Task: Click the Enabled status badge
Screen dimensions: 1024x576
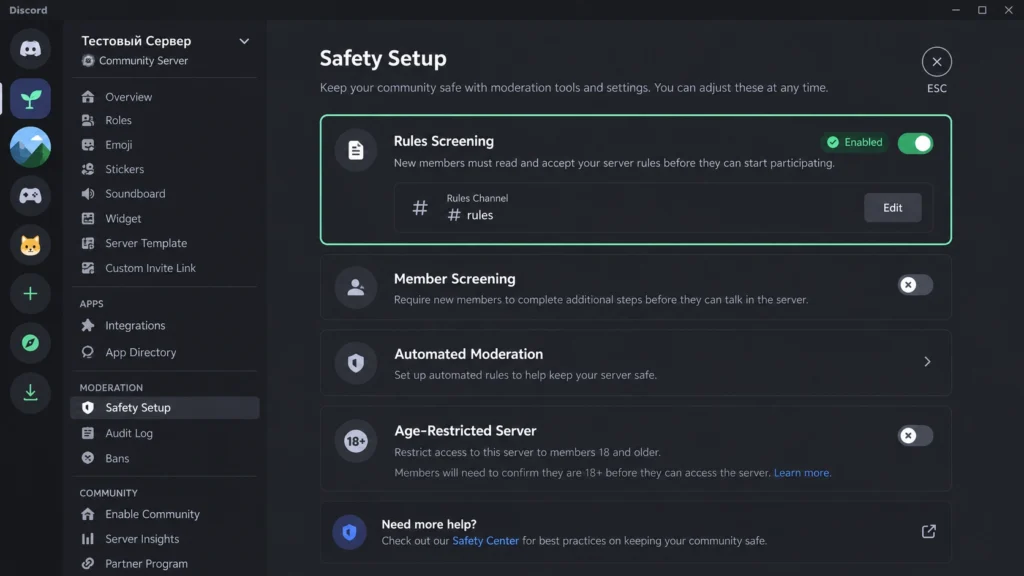Action: pyautogui.click(x=854, y=142)
